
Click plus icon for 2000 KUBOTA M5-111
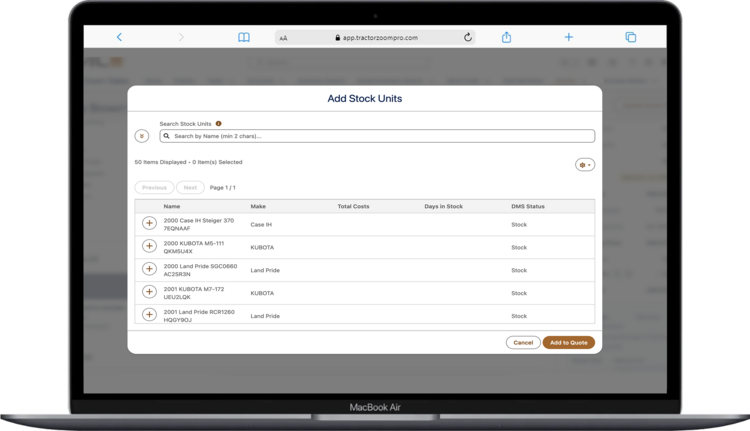pos(149,246)
